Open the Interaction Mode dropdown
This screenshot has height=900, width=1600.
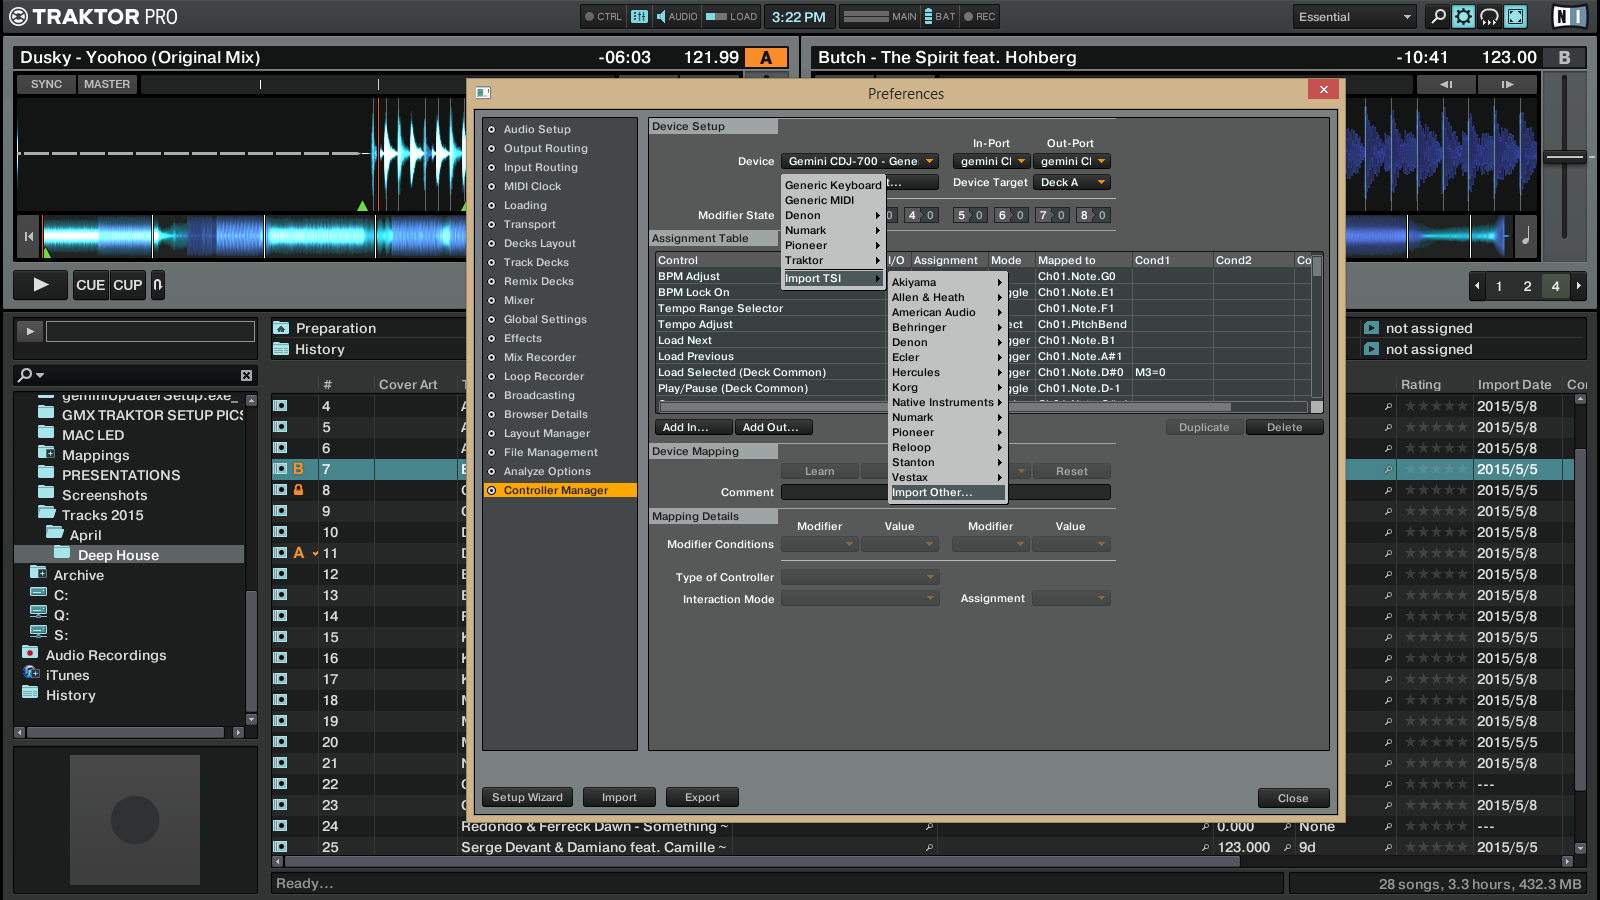860,598
